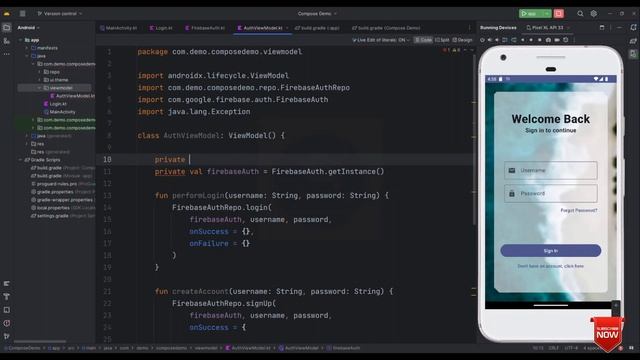Viewport: 640px width, 360px height.
Task: Open the Version Control tool window icon
Action: [7, 336]
